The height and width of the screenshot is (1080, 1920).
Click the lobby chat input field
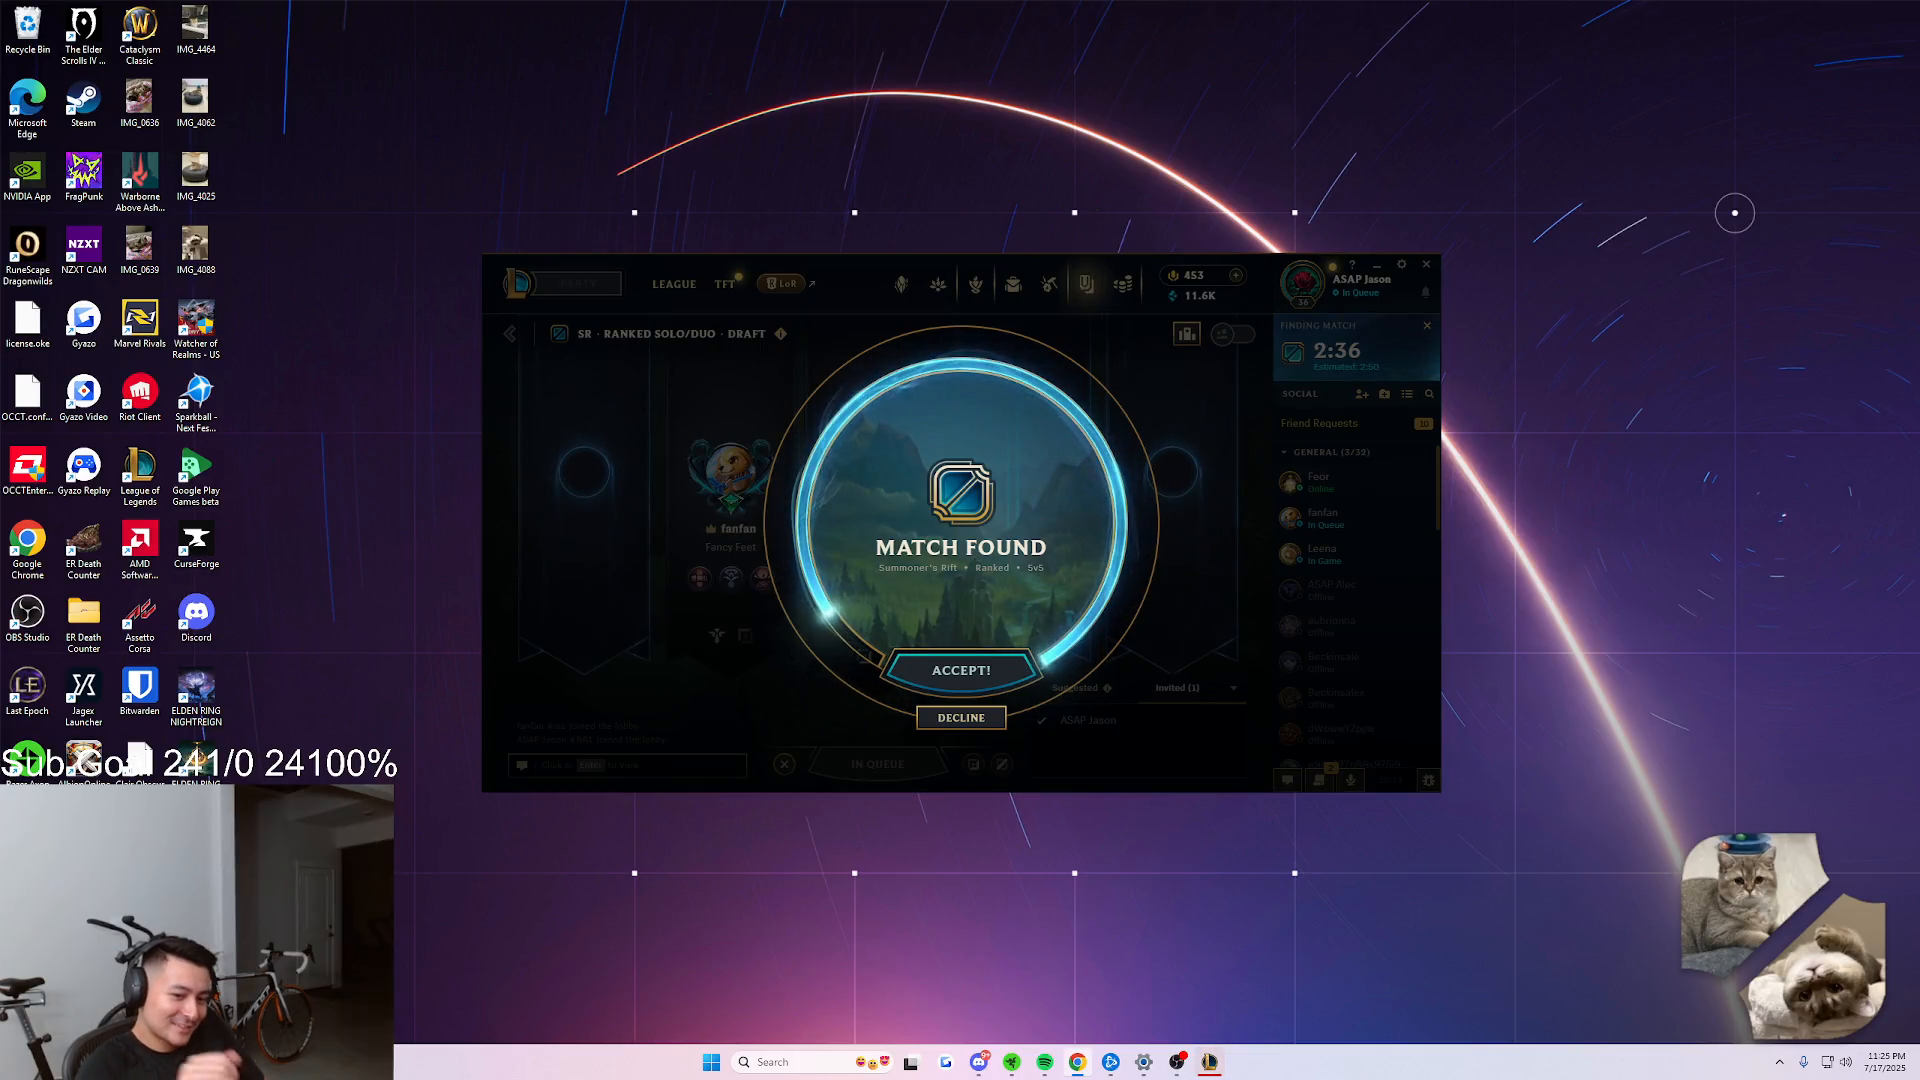[x=630, y=765]
